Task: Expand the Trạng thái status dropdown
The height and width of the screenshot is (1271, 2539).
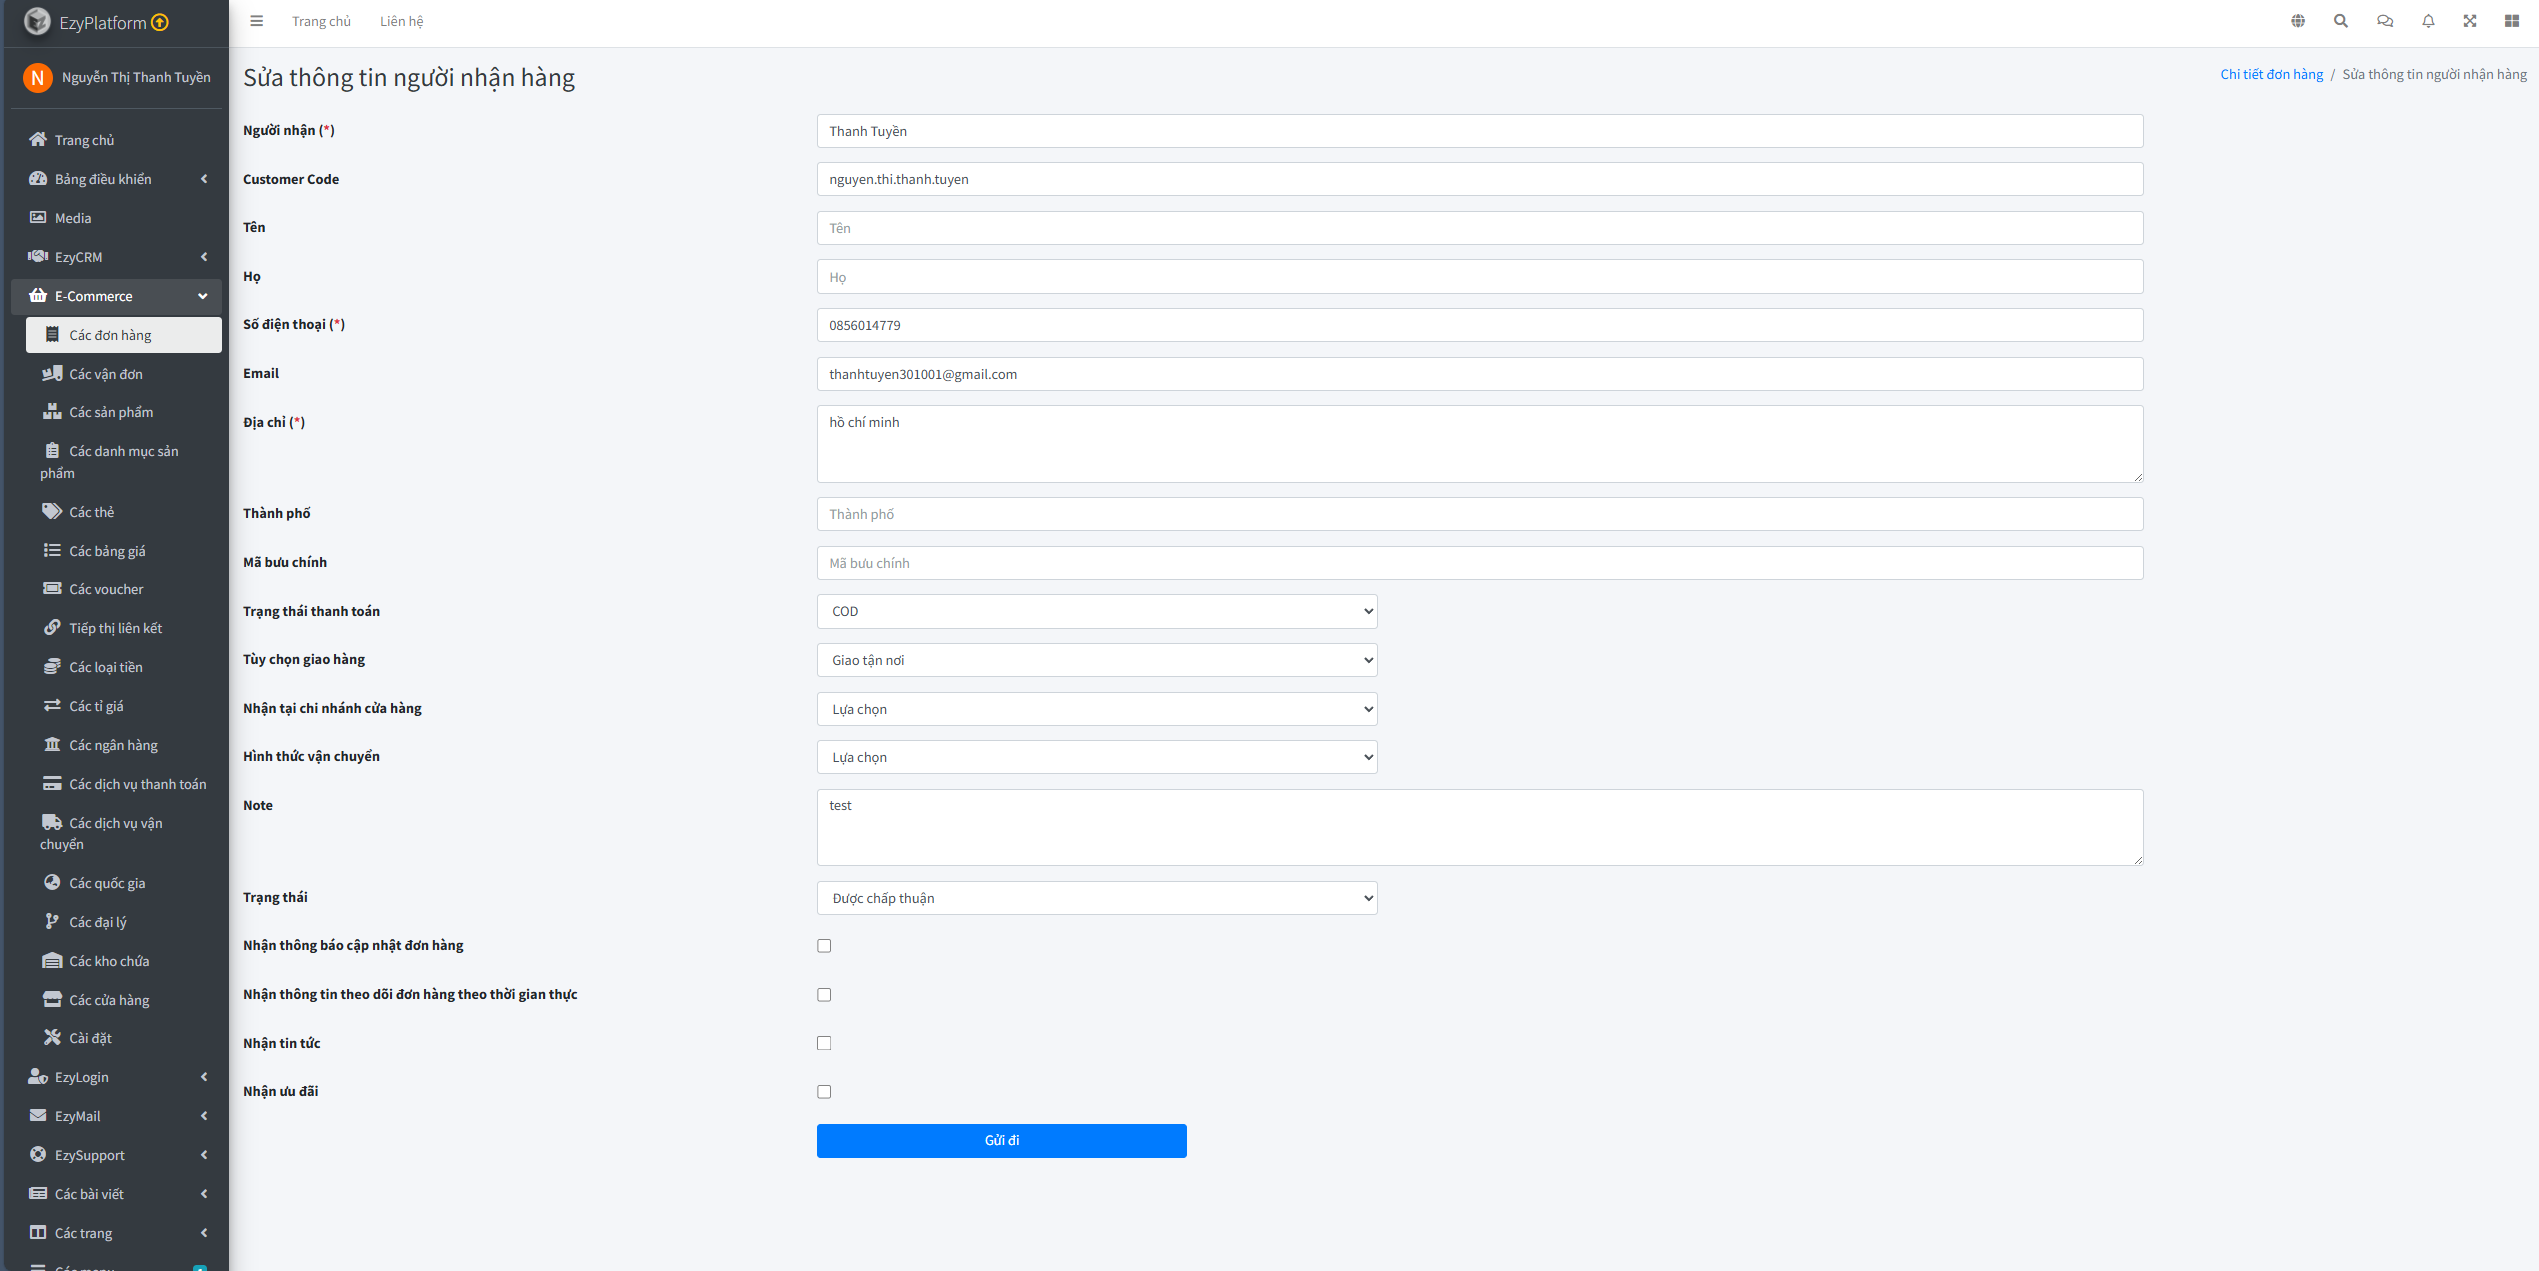Action: pyautogui.click(x=1096, y=898)
